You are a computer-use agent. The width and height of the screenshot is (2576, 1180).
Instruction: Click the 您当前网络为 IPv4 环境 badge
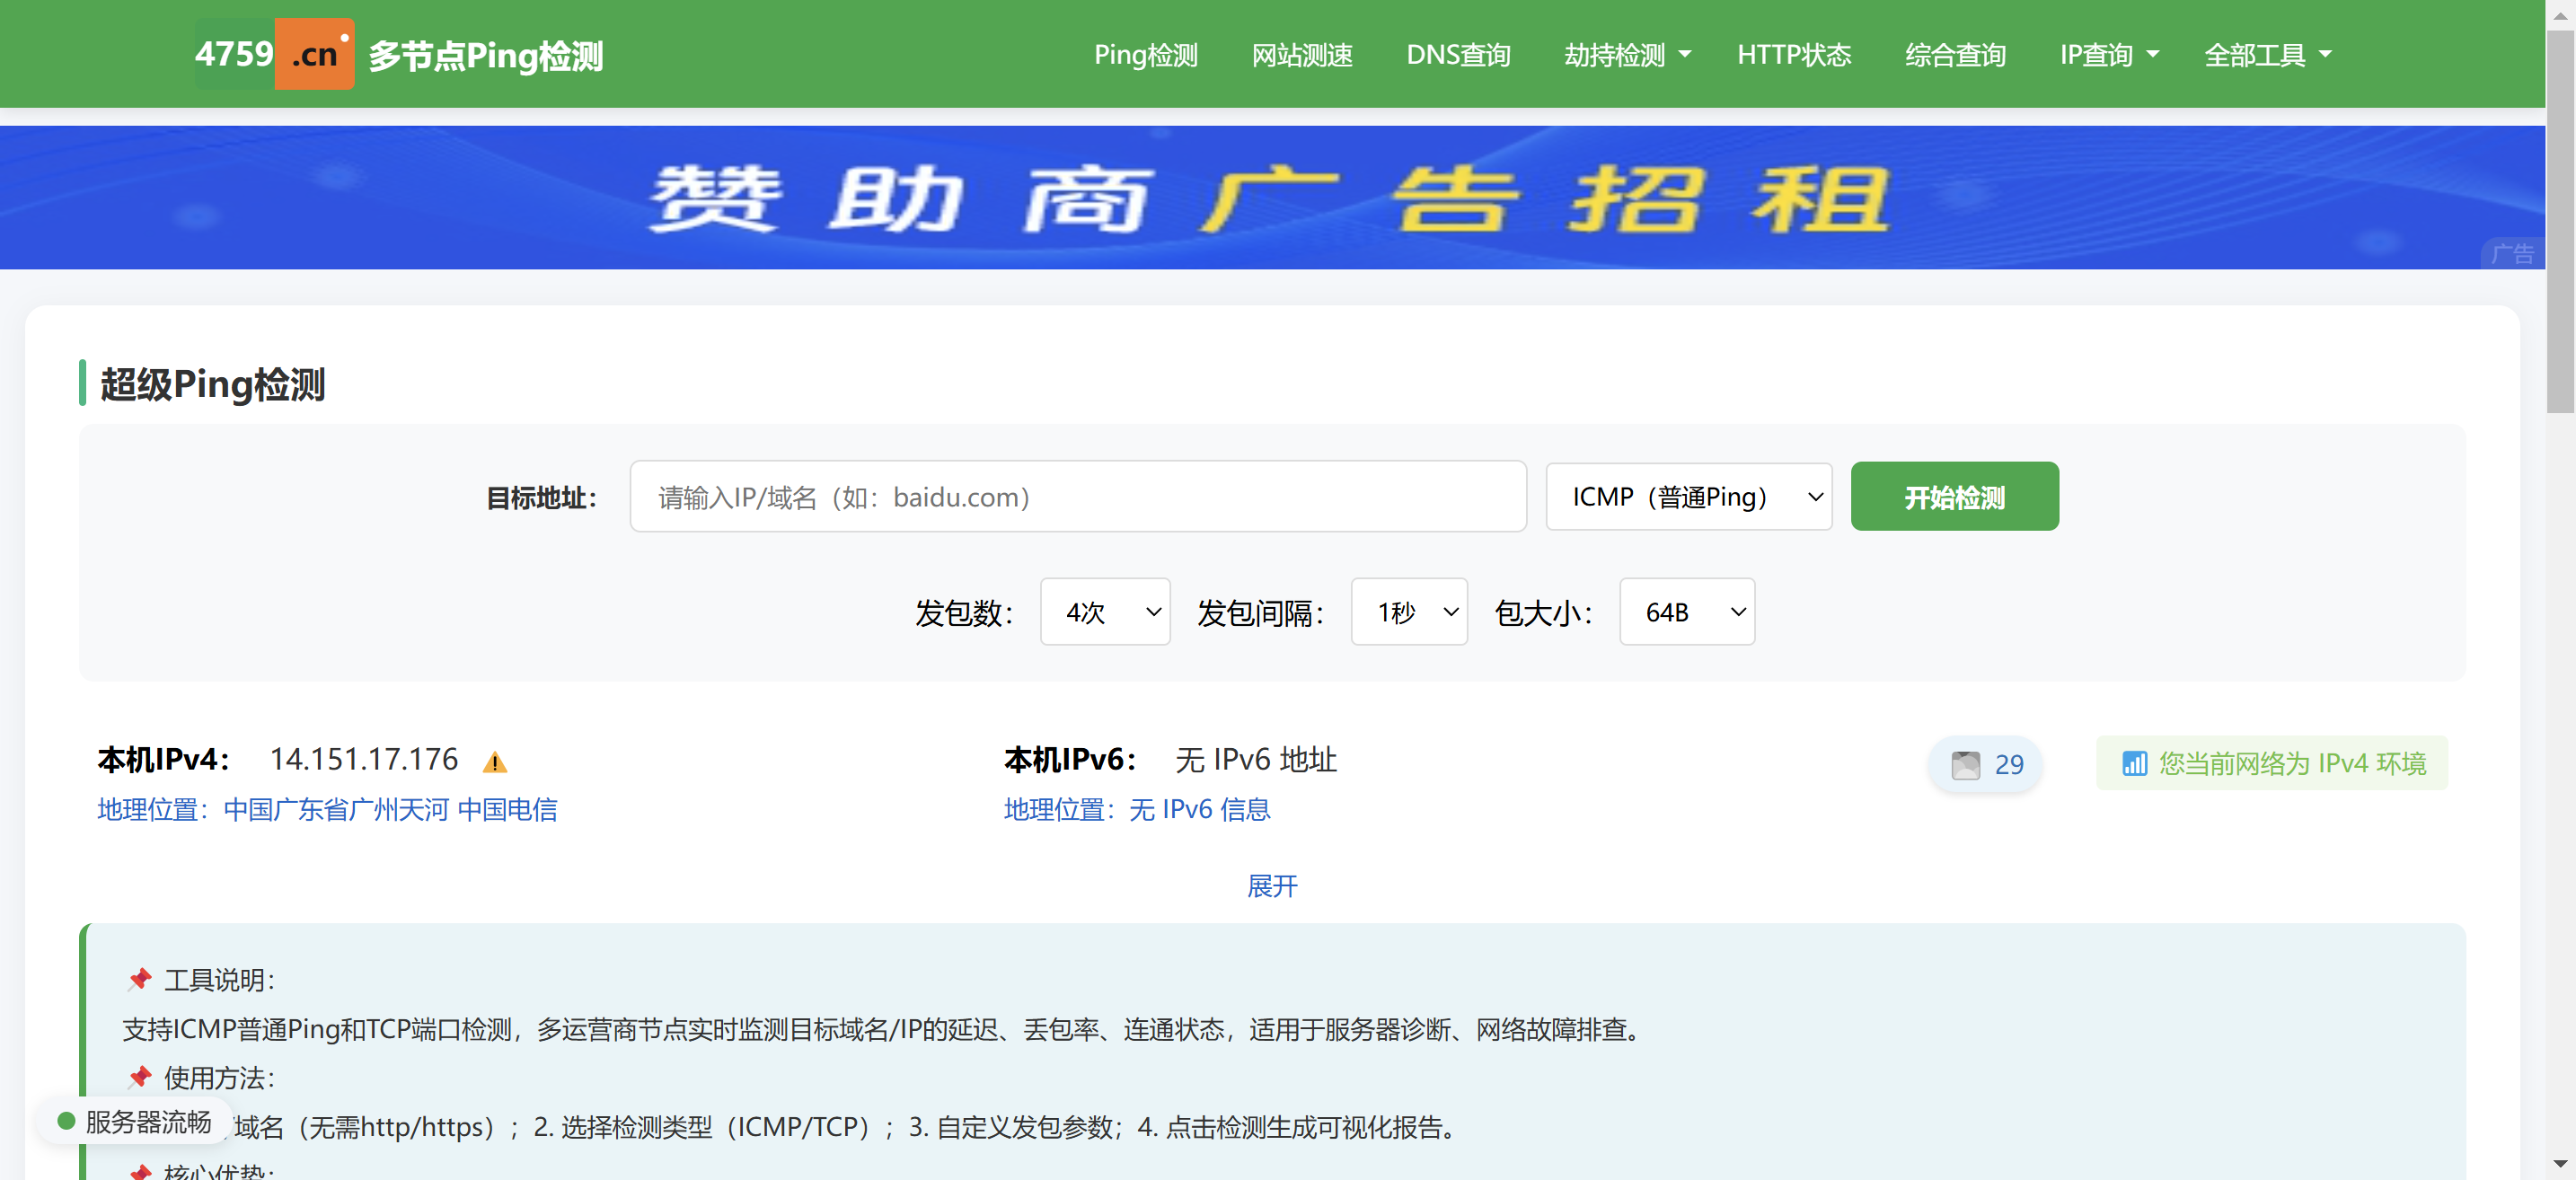coord(2272,764)
